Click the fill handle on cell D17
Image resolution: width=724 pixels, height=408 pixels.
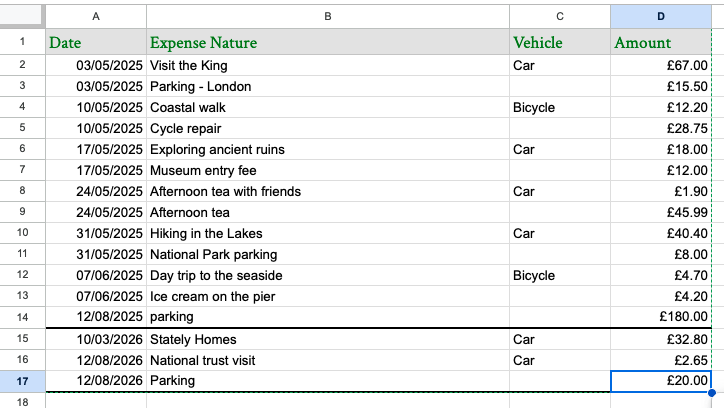[x=711, y=391]
